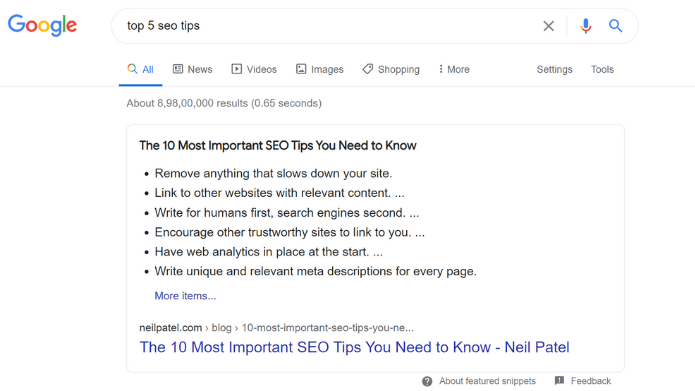The image size is (695, 391).
Task: Open the Settings menu
Action: click(x=554, y=69)
